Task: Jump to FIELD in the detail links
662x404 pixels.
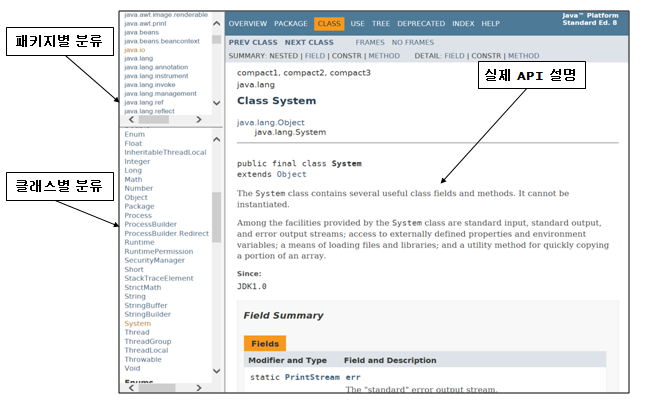Action: 454,56
